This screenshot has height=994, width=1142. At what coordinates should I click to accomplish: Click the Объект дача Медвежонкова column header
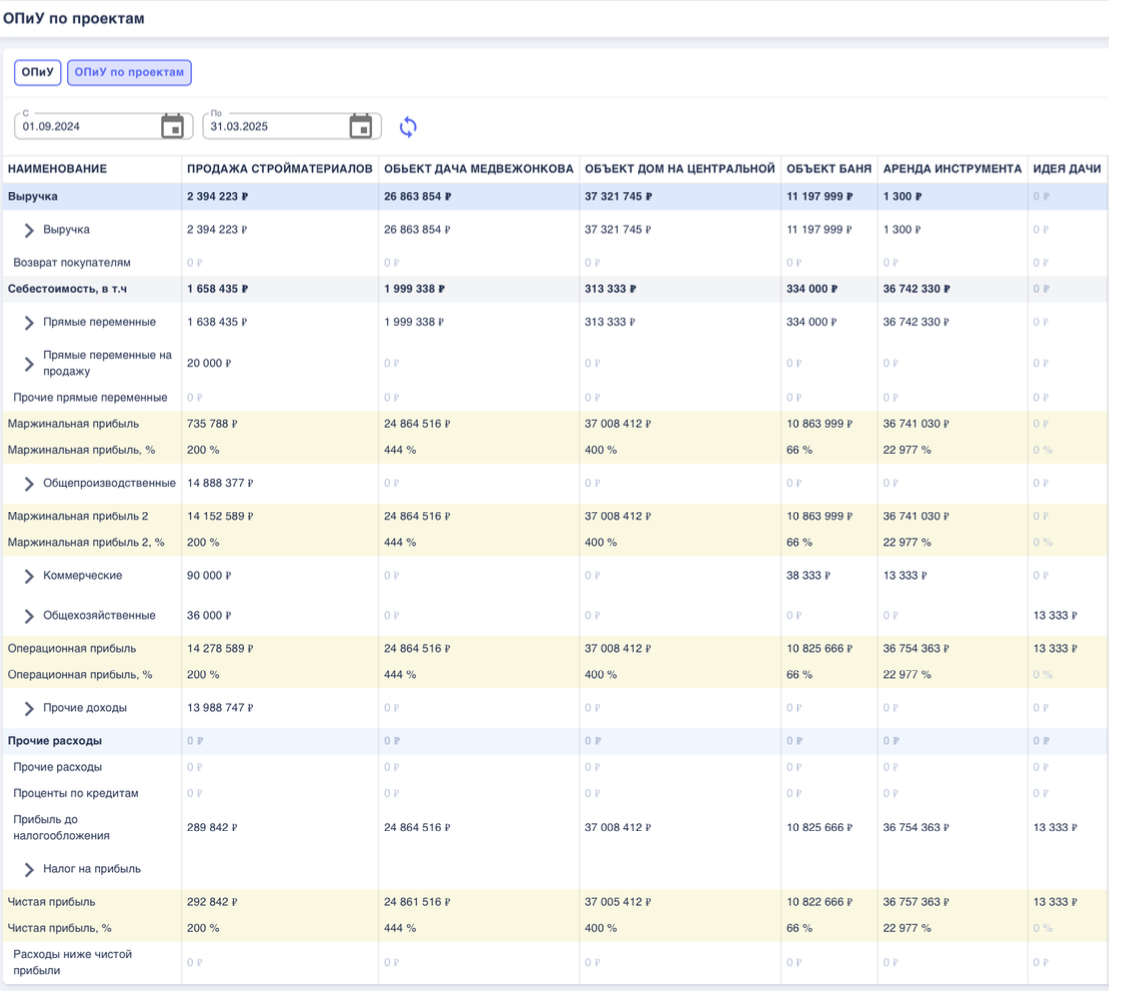tap(478, 169)
